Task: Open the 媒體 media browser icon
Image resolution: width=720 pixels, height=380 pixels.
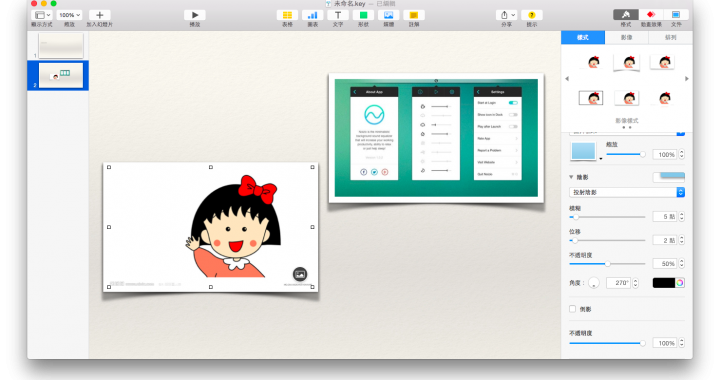Action: 388,15
